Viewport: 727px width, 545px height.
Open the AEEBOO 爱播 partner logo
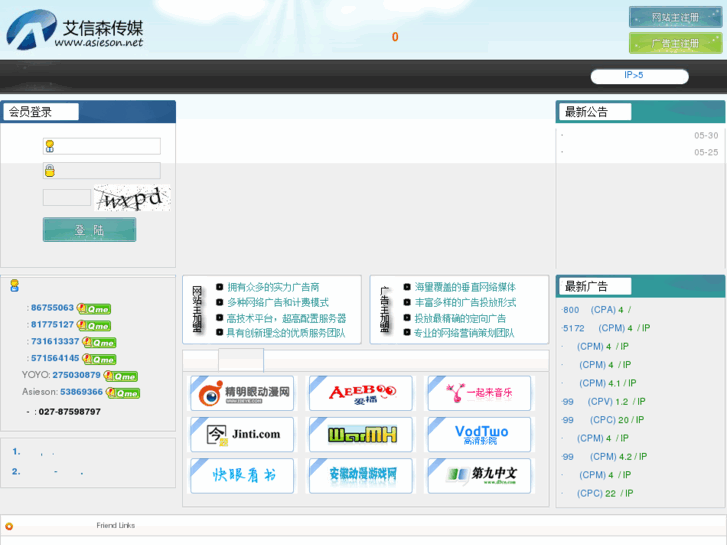click(361, 393)
